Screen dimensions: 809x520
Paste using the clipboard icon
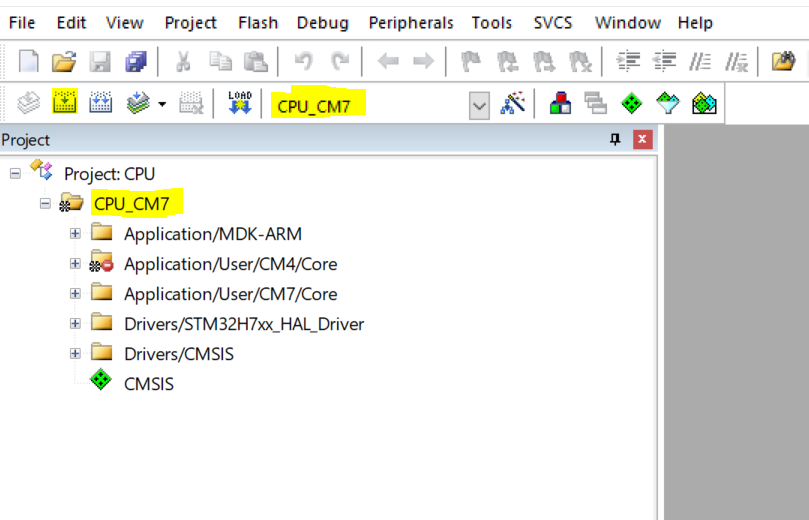[x=255, y=61]
